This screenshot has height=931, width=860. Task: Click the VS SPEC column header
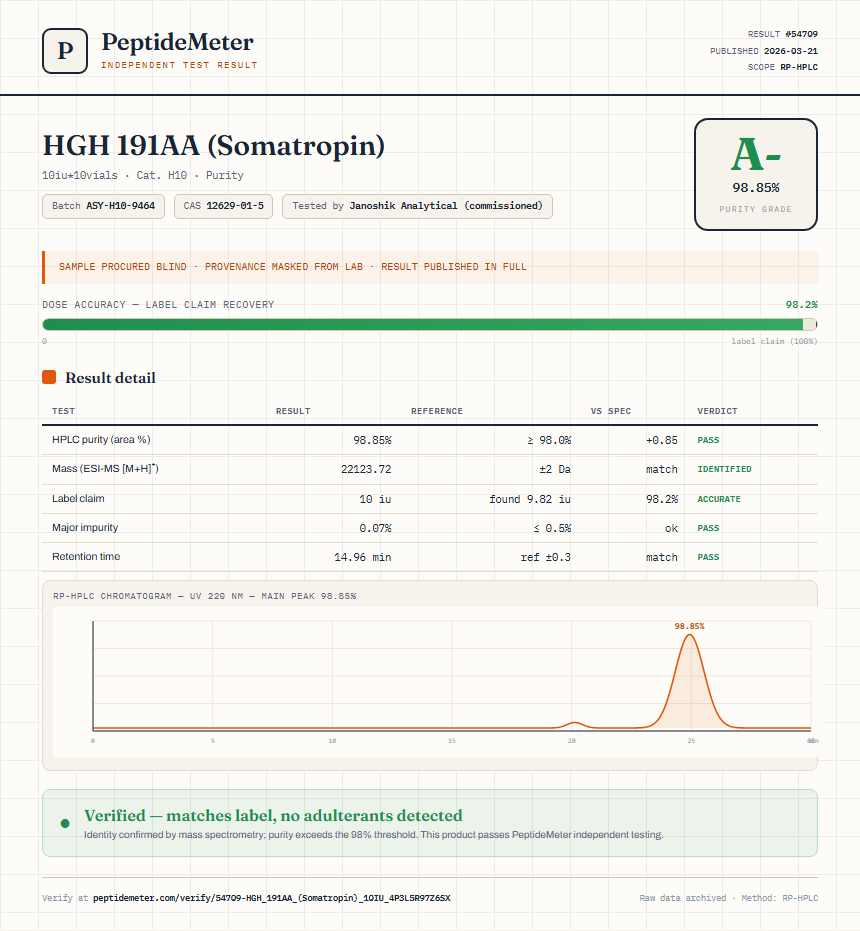[611, 411]
